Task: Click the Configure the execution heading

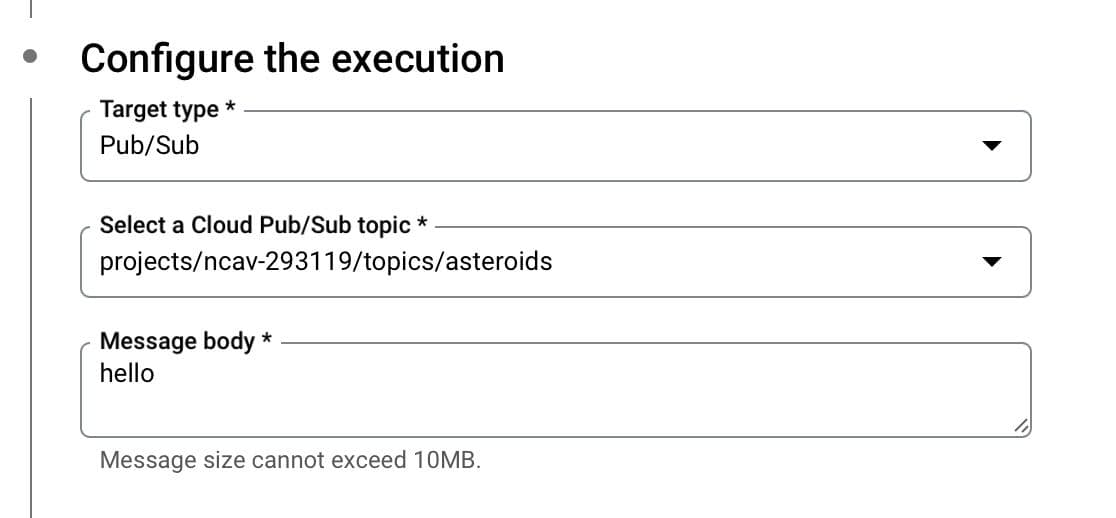Action: tap(292, 58)
